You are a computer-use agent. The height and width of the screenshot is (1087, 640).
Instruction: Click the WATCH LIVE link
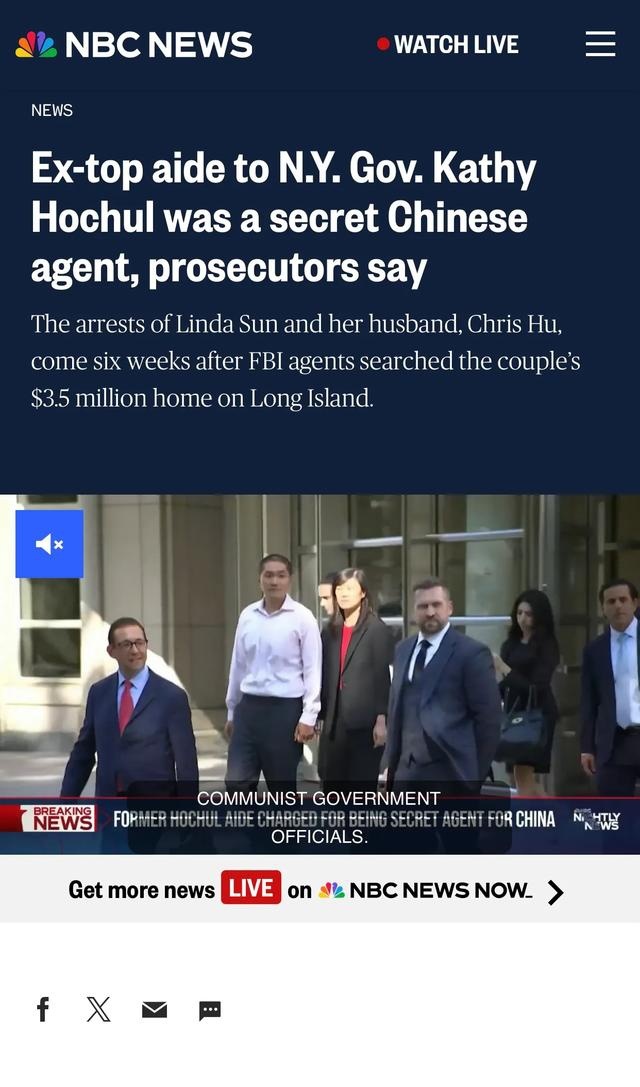coord(448,44)
